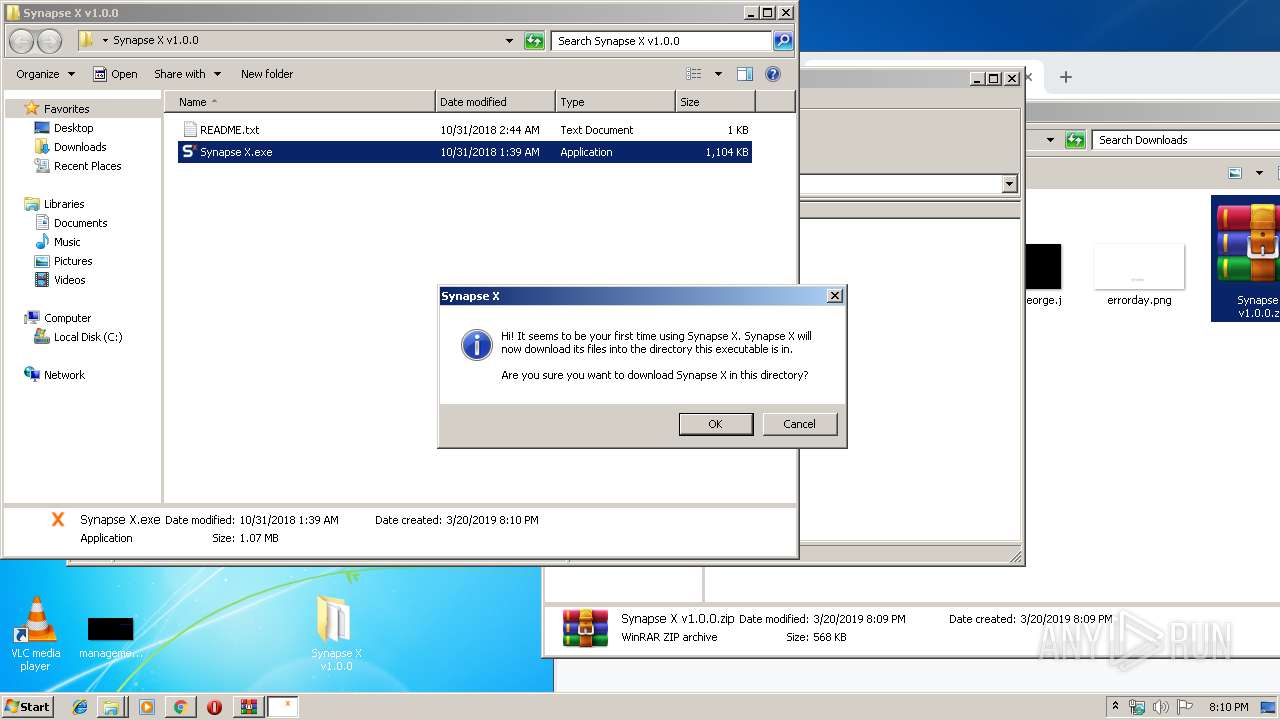Open Desktop in the navigation pane
The width and height of the screenshot is (1280, 720).
pyautogui.click(x=73, y=128)
